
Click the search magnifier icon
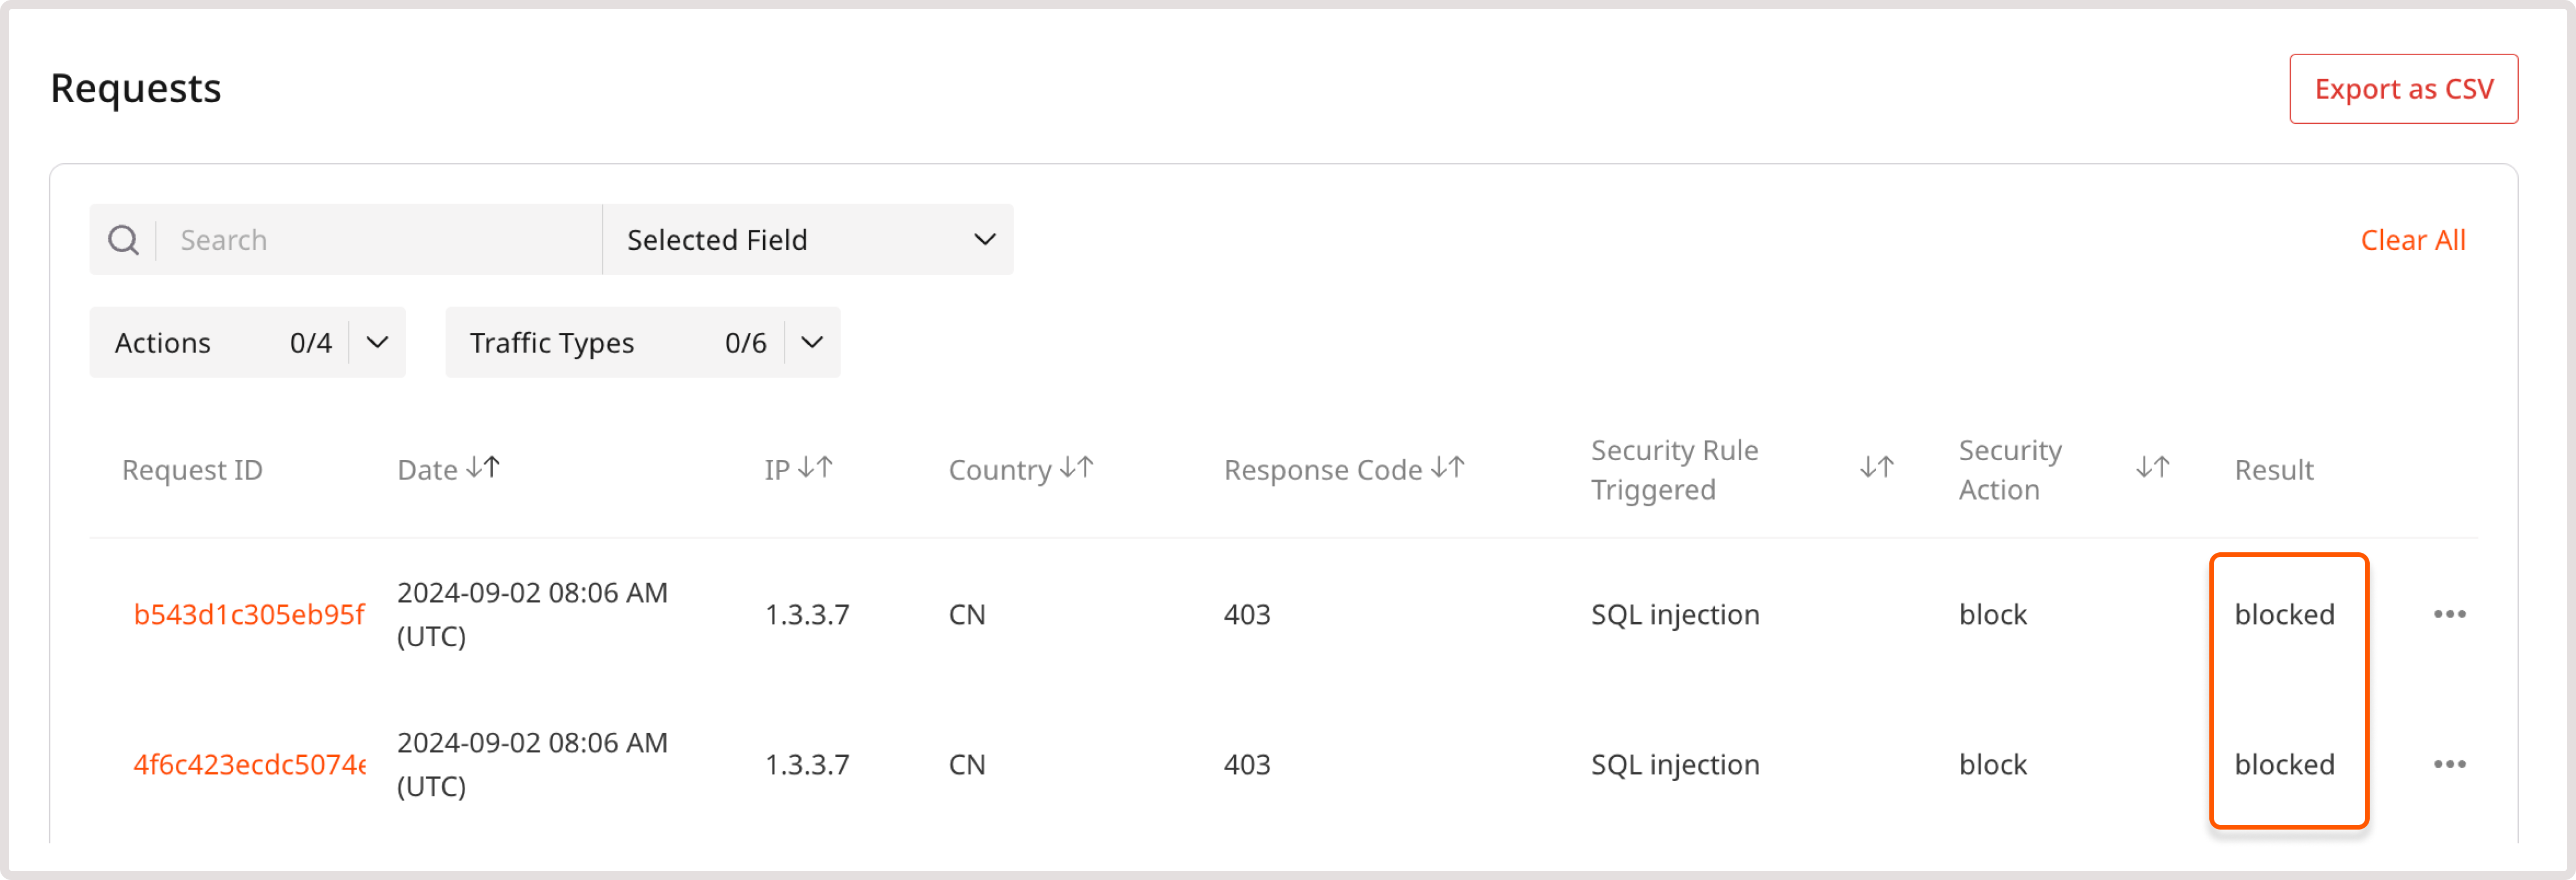click(x=123, y=240)
